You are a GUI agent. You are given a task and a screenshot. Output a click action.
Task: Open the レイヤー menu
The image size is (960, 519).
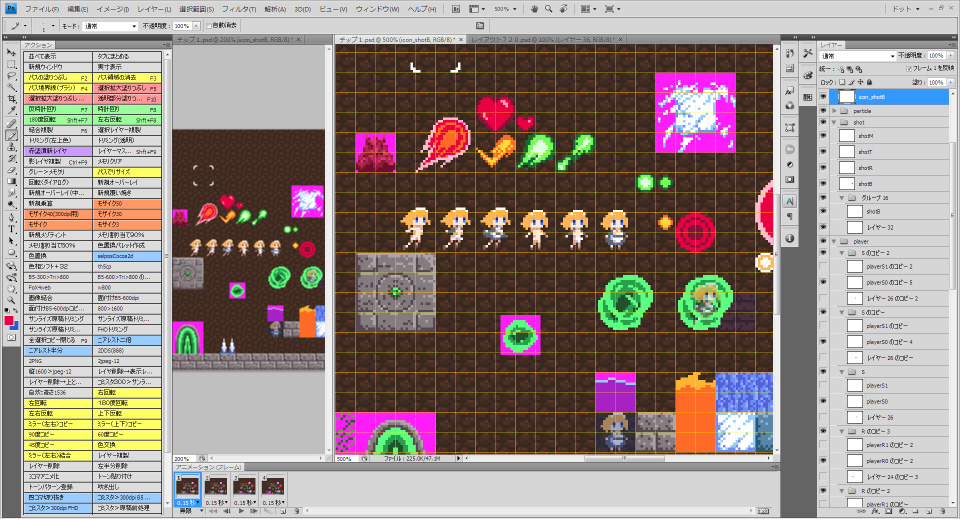coord(154,9)
